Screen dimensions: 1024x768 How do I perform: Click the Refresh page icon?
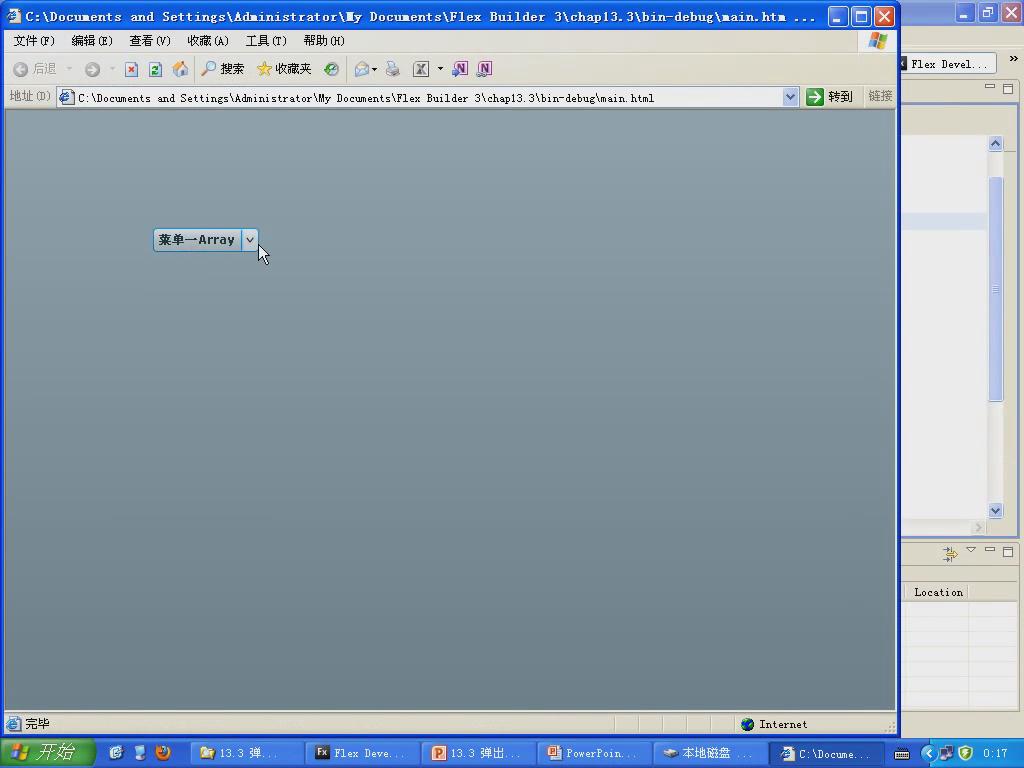[x=155, y=69]
